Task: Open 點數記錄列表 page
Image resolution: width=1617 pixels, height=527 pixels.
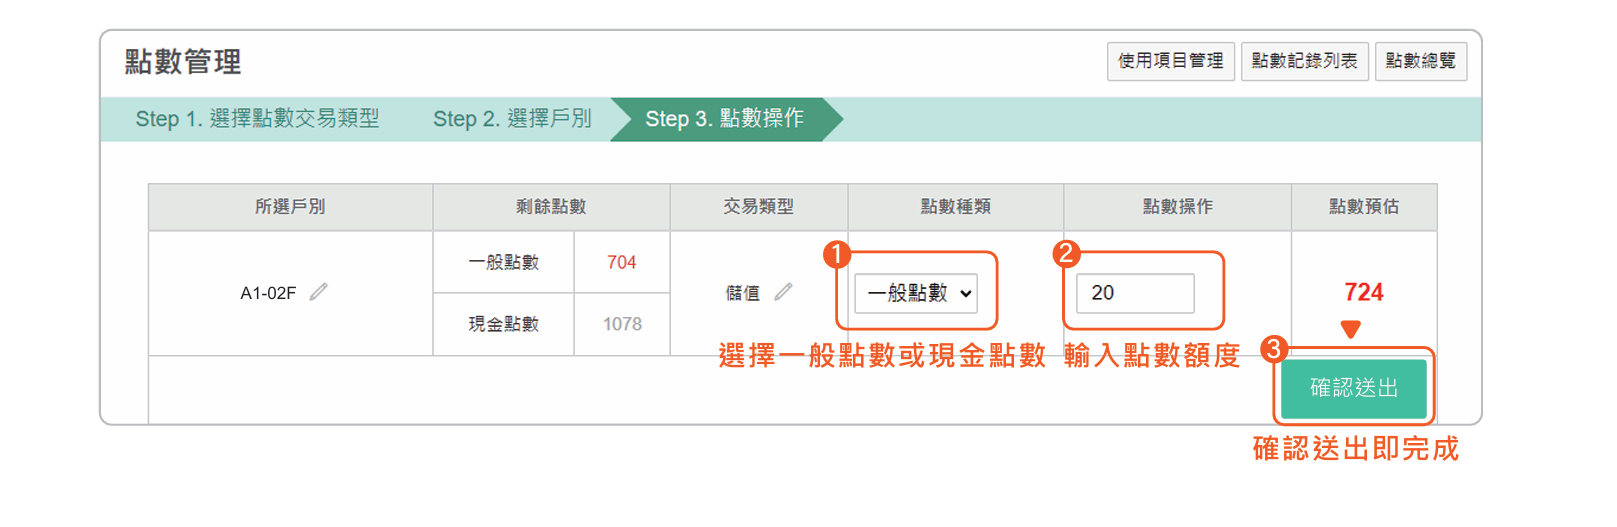Action: [1304, 61]
